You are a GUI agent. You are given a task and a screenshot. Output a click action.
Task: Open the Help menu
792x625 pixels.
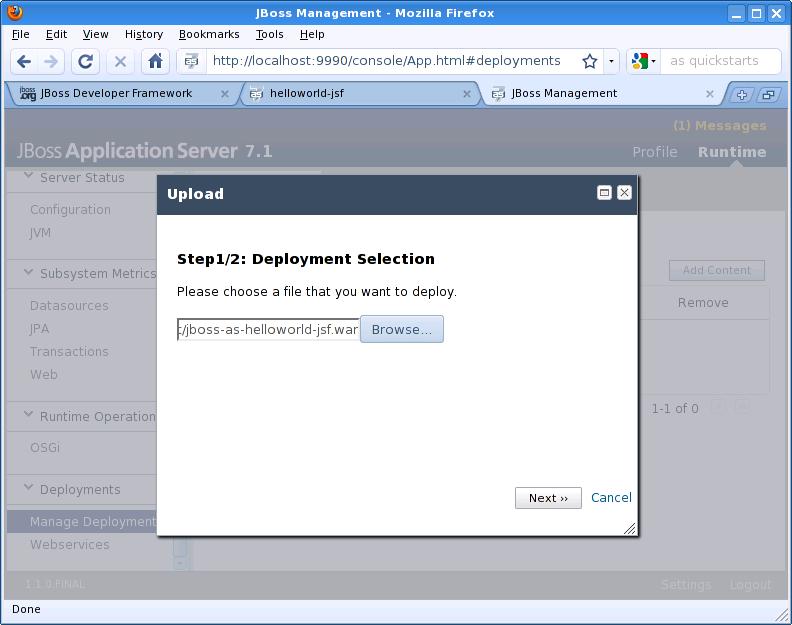[x=312, y=34]
